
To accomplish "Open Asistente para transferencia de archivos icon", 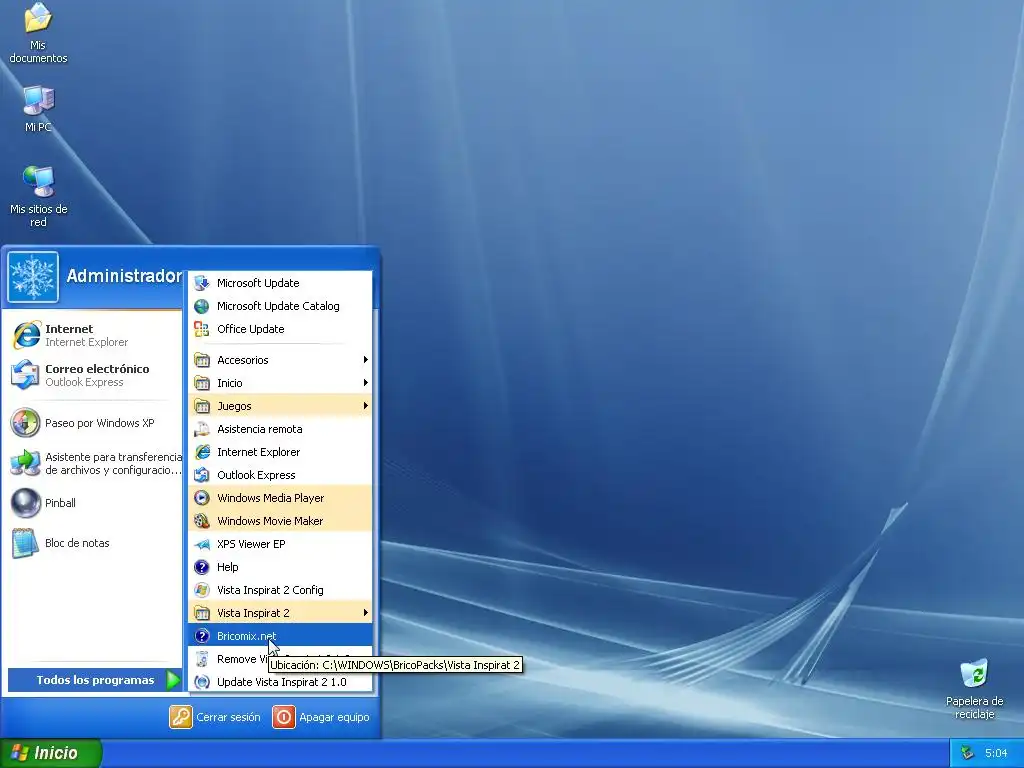I will click(x=26, y=463).
